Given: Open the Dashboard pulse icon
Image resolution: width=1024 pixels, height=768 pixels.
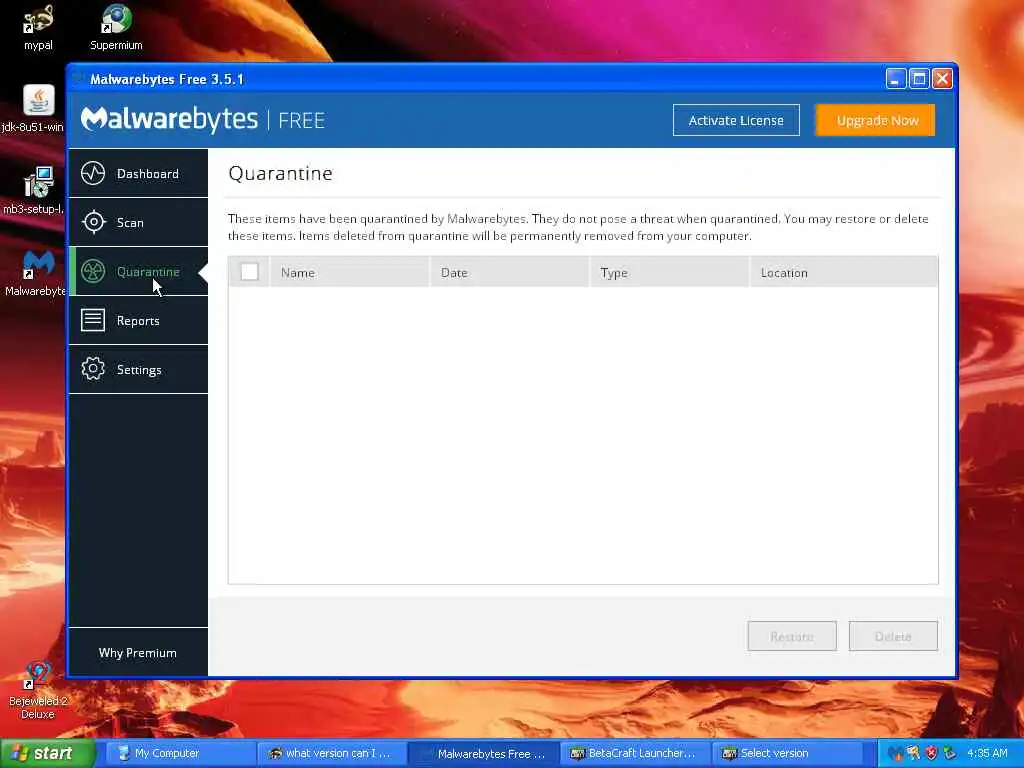Looking at the screenshot, I should point(93,174).
